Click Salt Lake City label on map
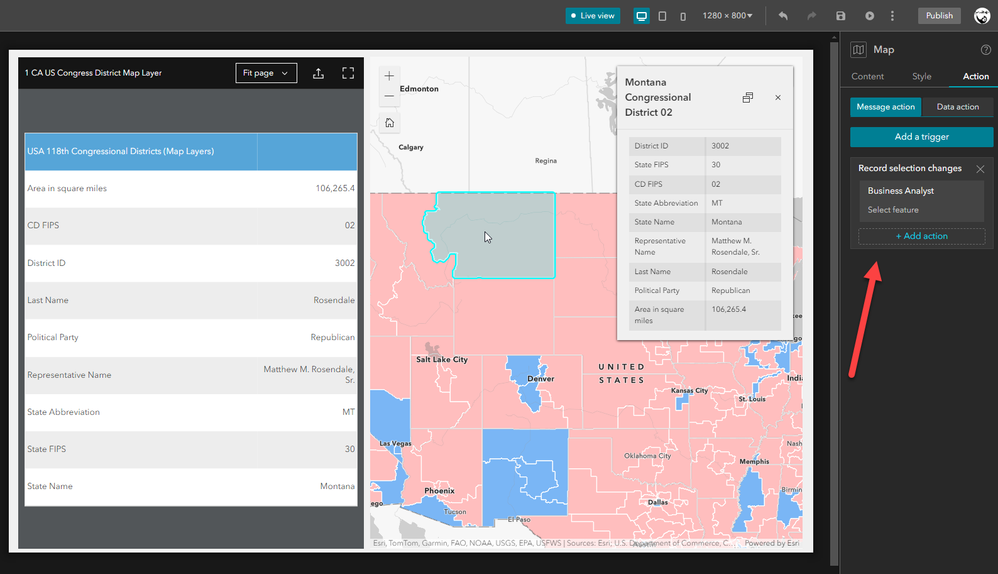 (x=442, y=360)
